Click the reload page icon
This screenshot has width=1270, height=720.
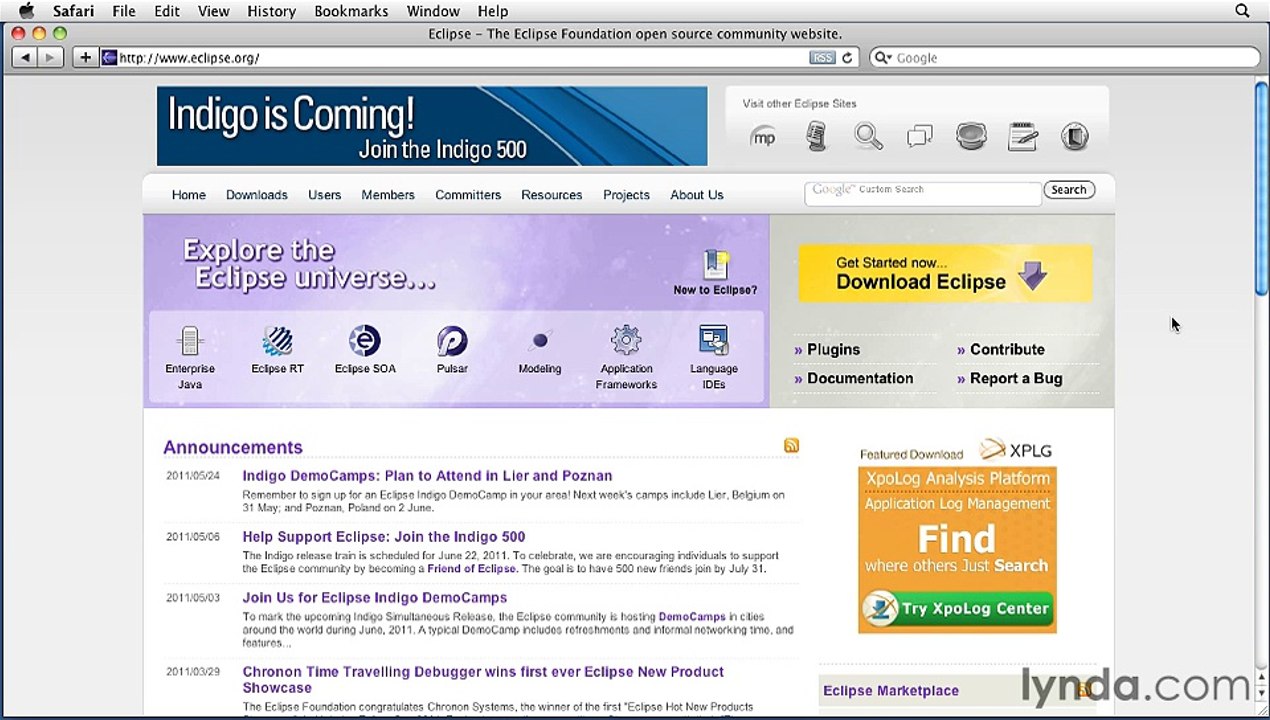[x=847, y=58]
